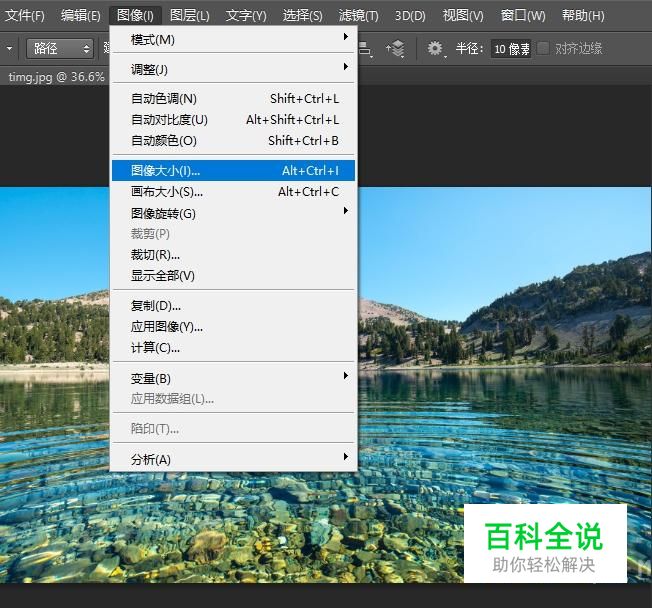Open the 图层(L) menu
Viewport: 652px width, 608px height.
[x=190, y=16]
